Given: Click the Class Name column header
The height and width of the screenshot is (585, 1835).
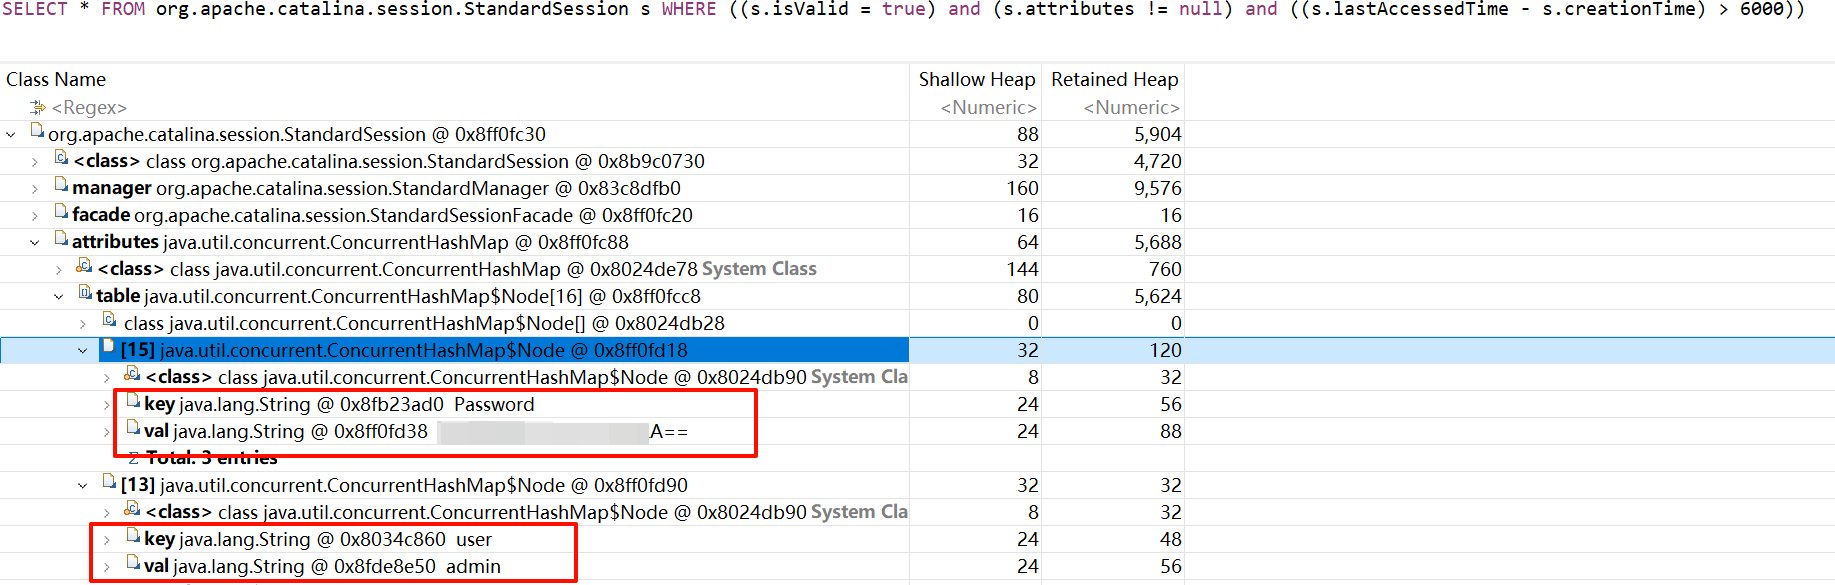Looking at the screenshot, I should pos(56,79).
